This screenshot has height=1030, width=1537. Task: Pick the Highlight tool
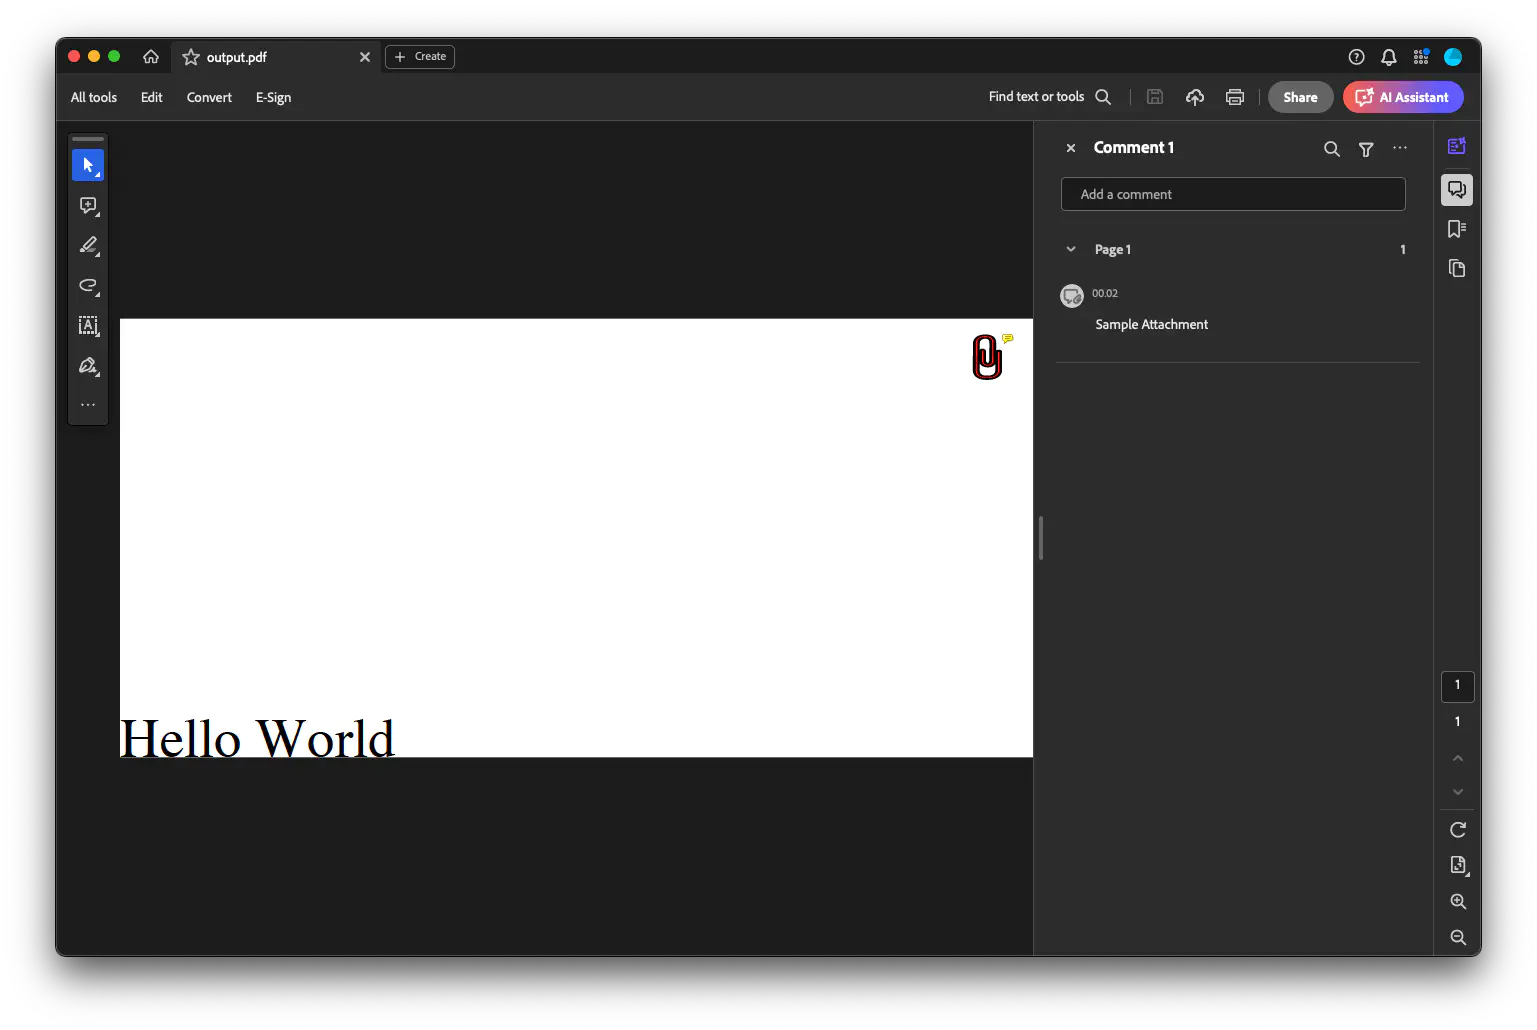click(88, 245)
